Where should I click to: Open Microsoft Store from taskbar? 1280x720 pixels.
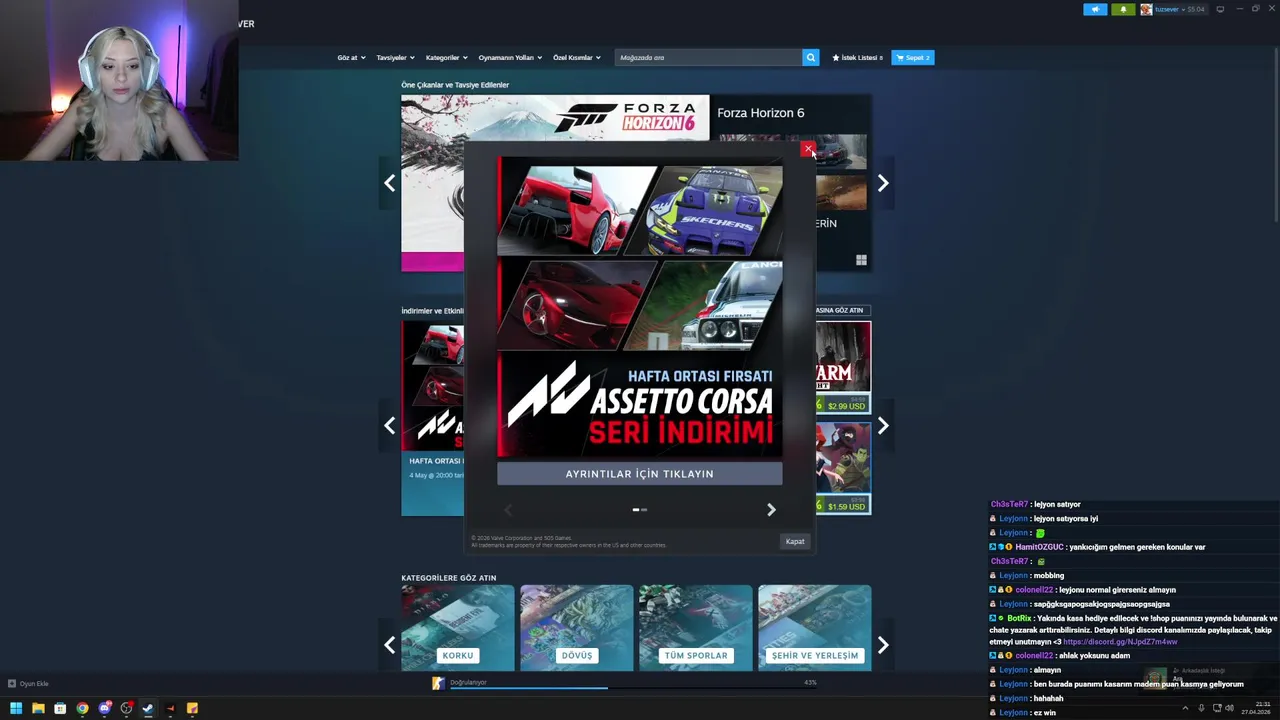60,708
